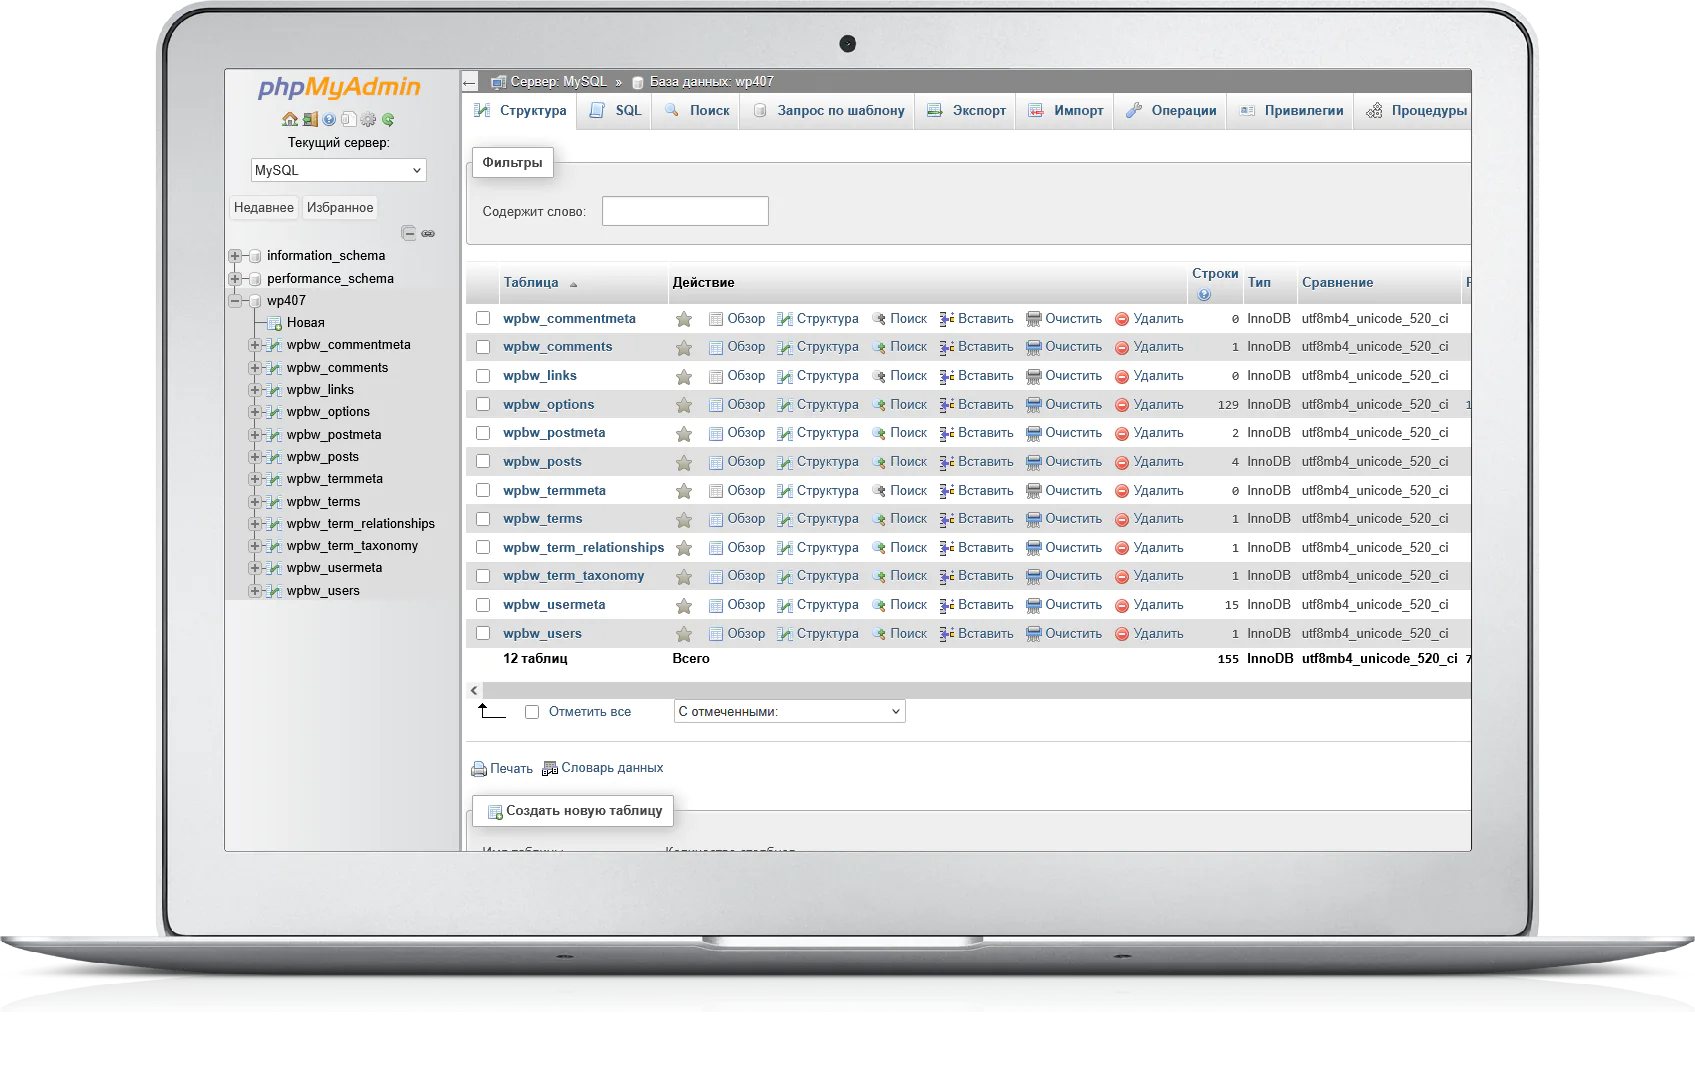Click Удалить link for wpbw_users
This screenshot has height=1090, width=1695.
1157,633
